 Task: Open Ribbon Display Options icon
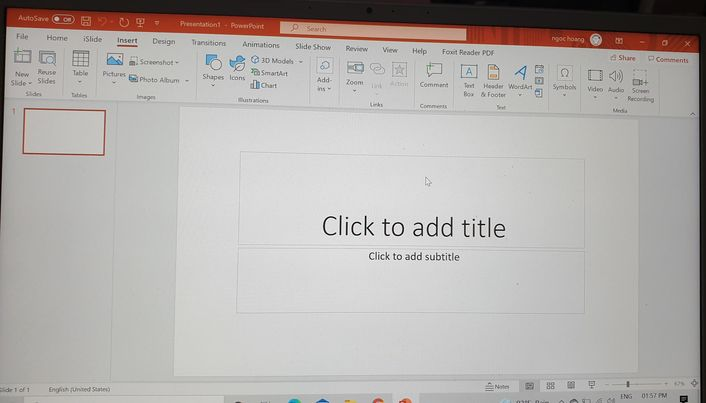(x=620, y=41)
